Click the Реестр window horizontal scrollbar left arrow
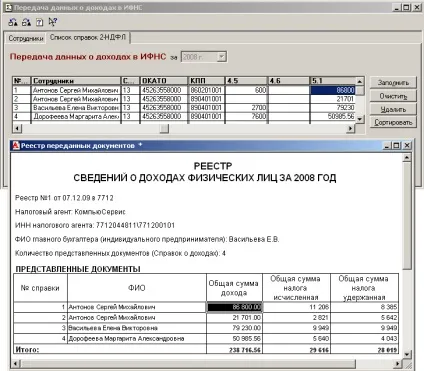Screen dimensions: 424x371 (15, 364)
